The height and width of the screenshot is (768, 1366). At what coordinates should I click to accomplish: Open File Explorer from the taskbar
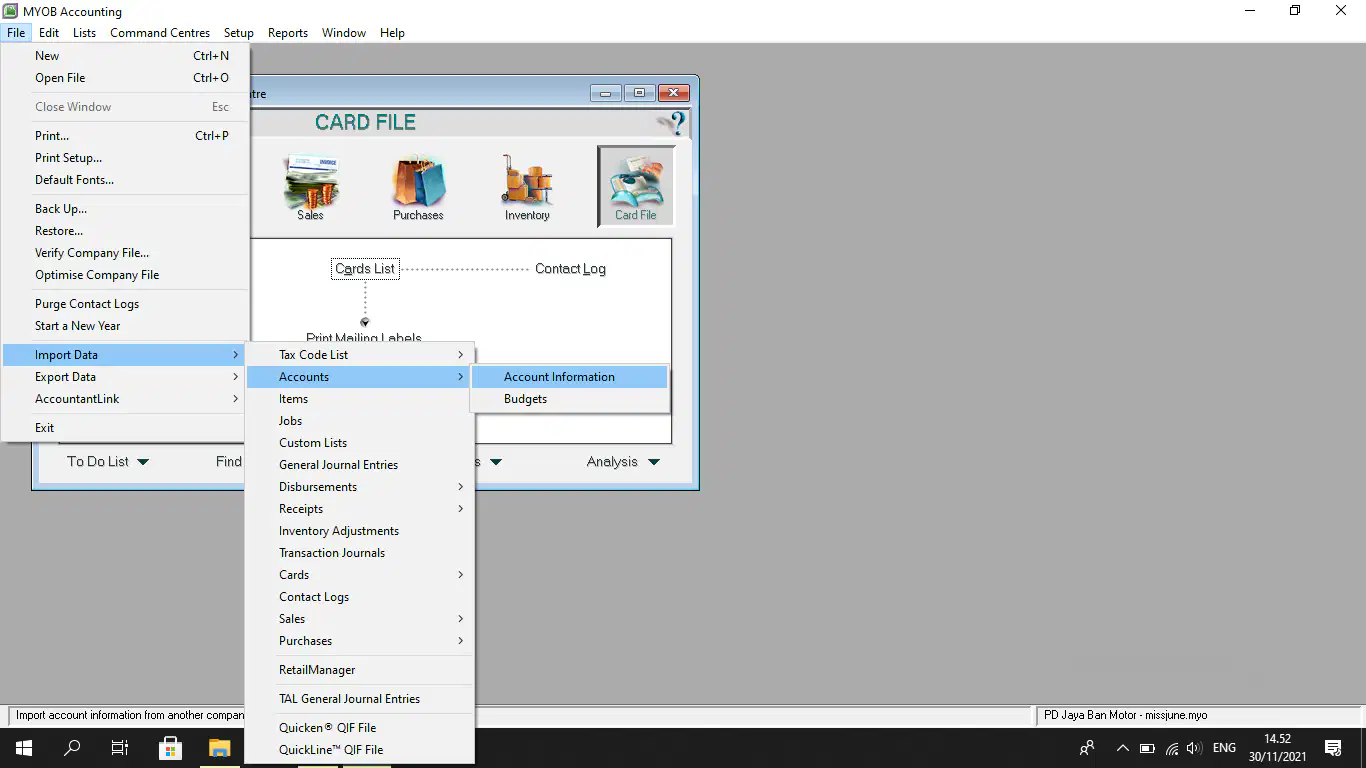click(x=219, y=748)
